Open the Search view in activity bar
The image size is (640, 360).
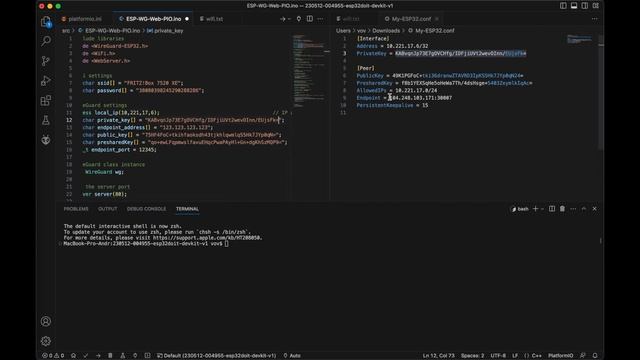tap(46, 41)
